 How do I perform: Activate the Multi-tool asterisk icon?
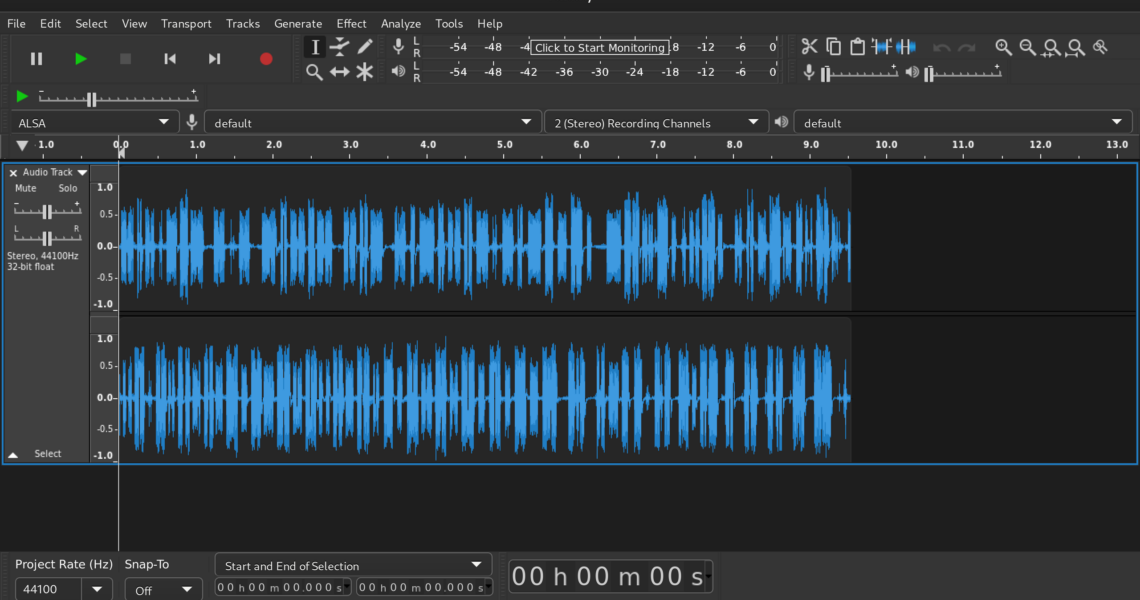[x=365, y=72]
